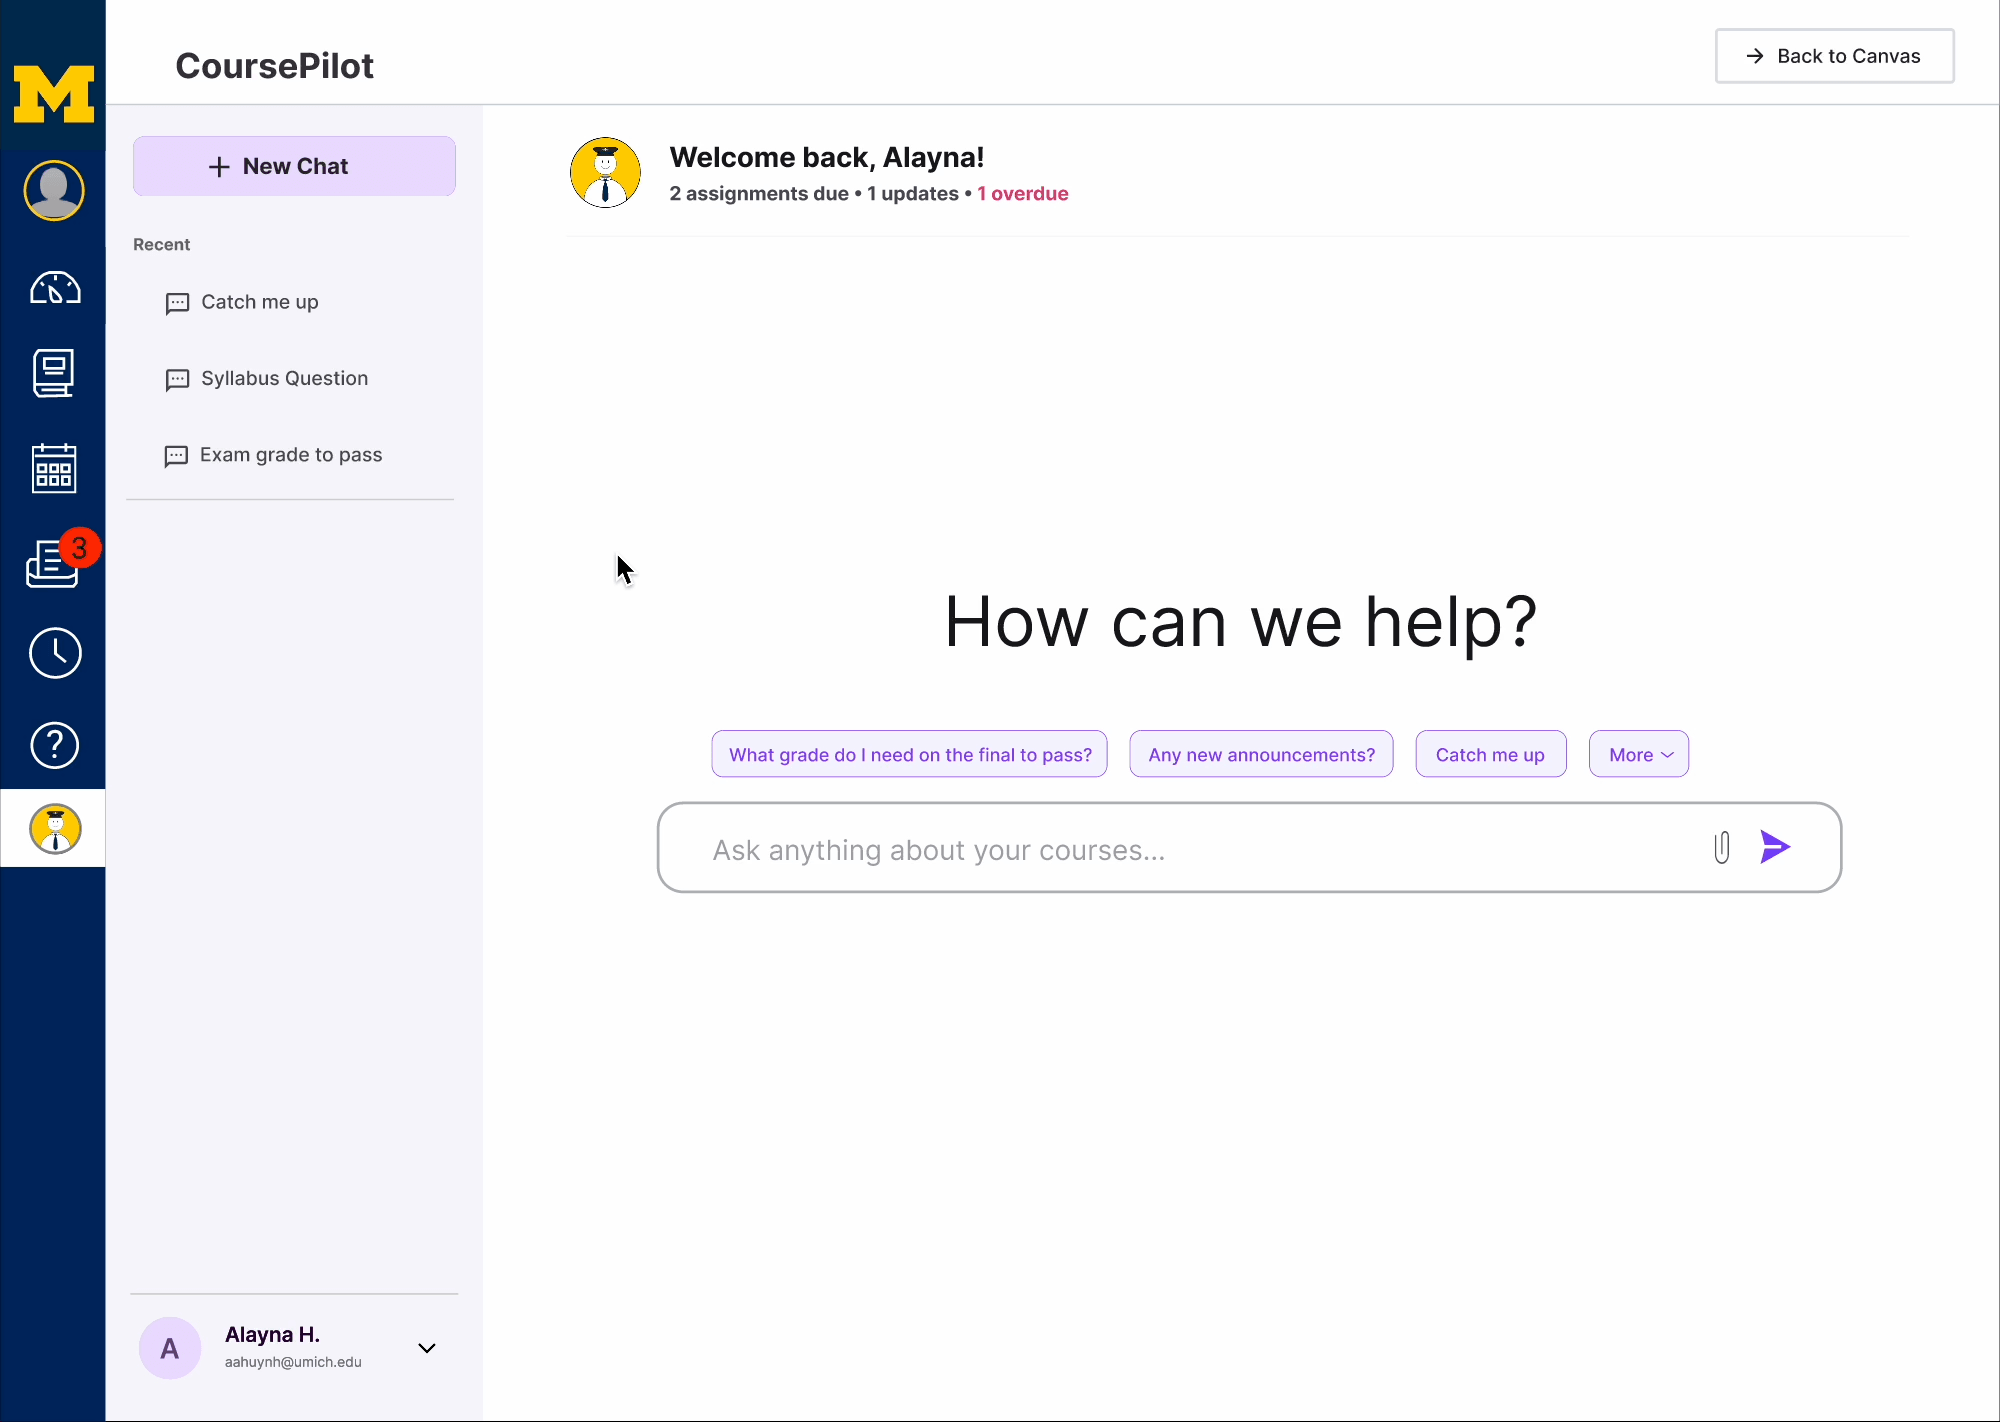Expand the More suggestions dropdown

[1638, 754]
